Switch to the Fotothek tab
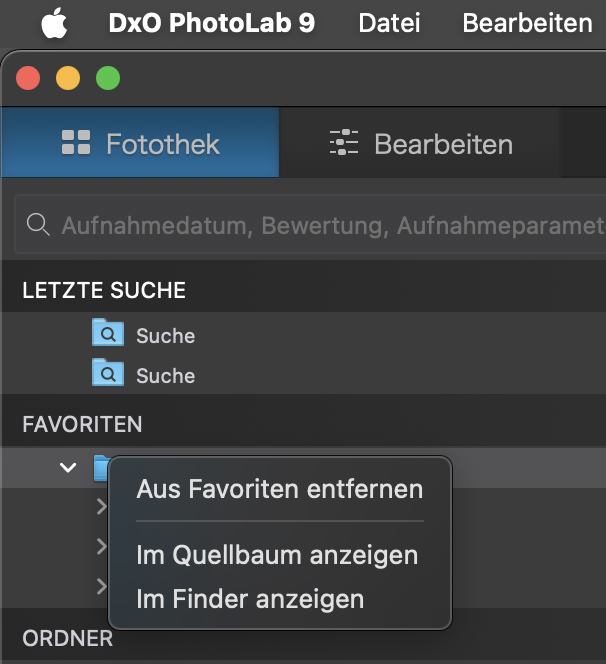The height and width of the screenshot is (664, 606). 140,144
